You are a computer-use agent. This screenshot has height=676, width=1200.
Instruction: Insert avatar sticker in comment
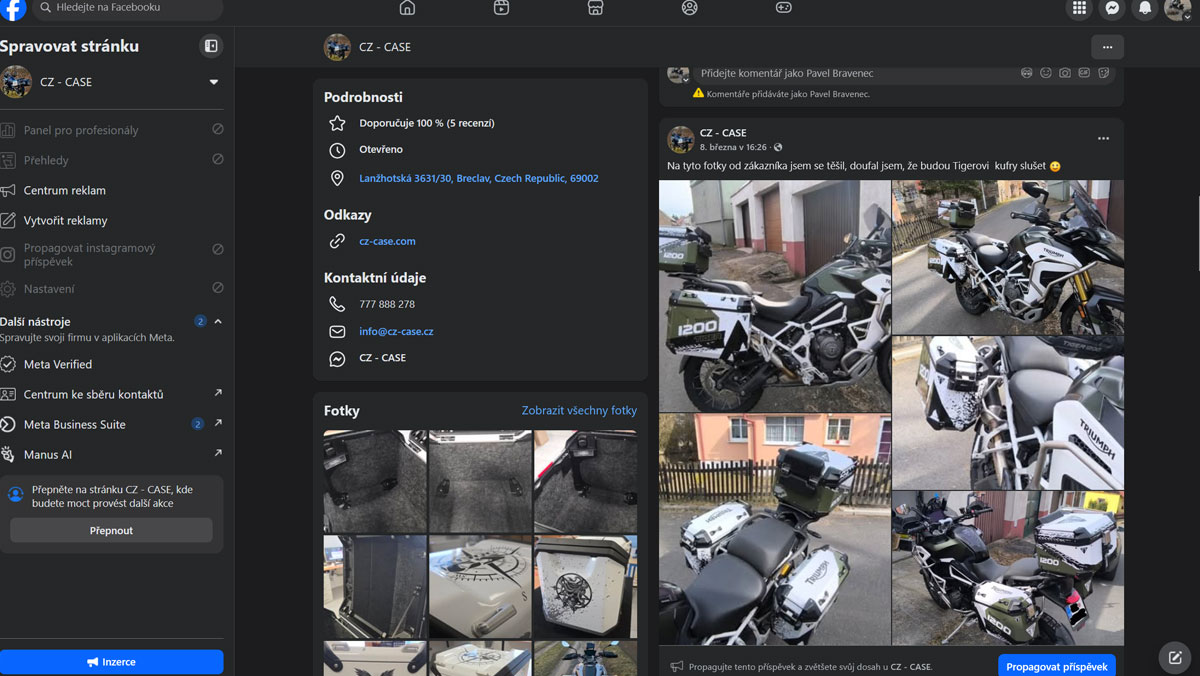[1026, 73]
